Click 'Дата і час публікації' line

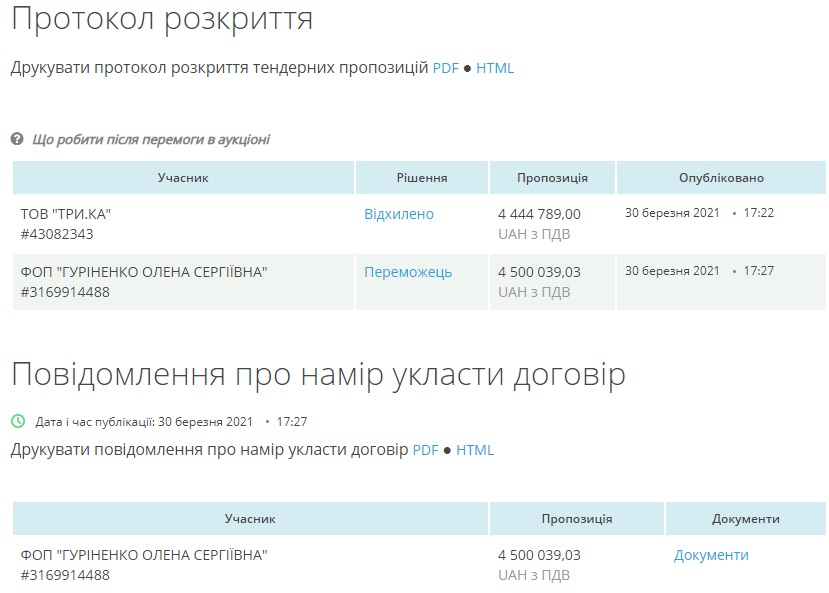click(x=171, y=422)
